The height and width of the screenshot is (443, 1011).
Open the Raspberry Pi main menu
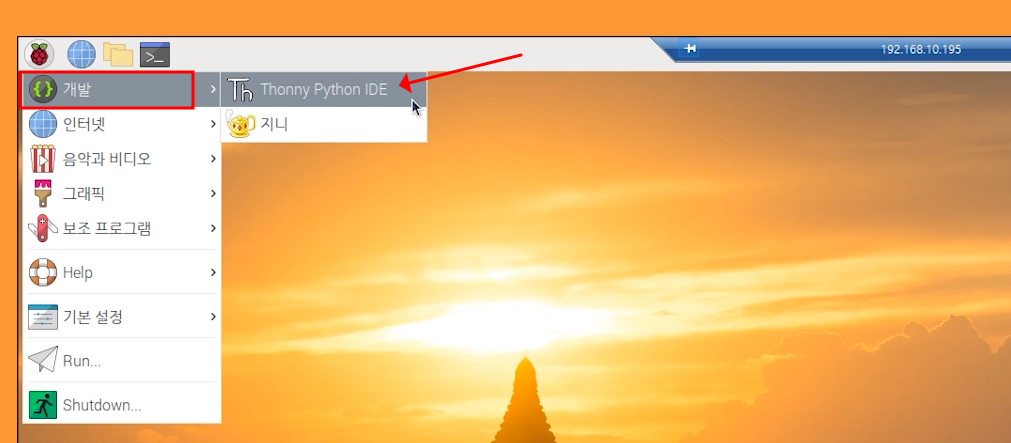39,54
